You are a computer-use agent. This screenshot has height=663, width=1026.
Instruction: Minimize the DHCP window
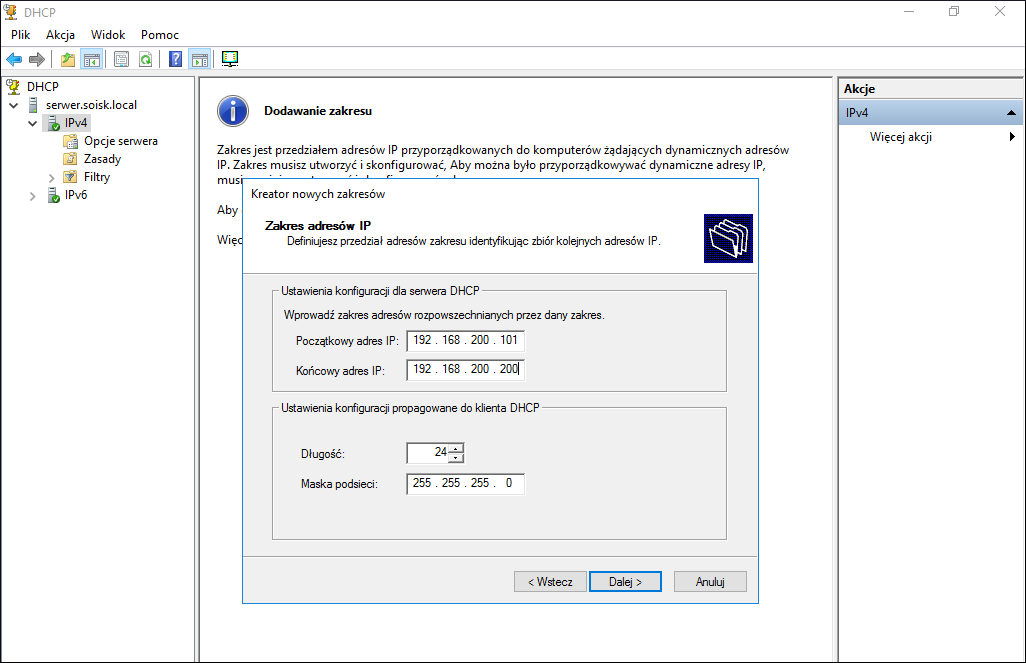[909, 11]
